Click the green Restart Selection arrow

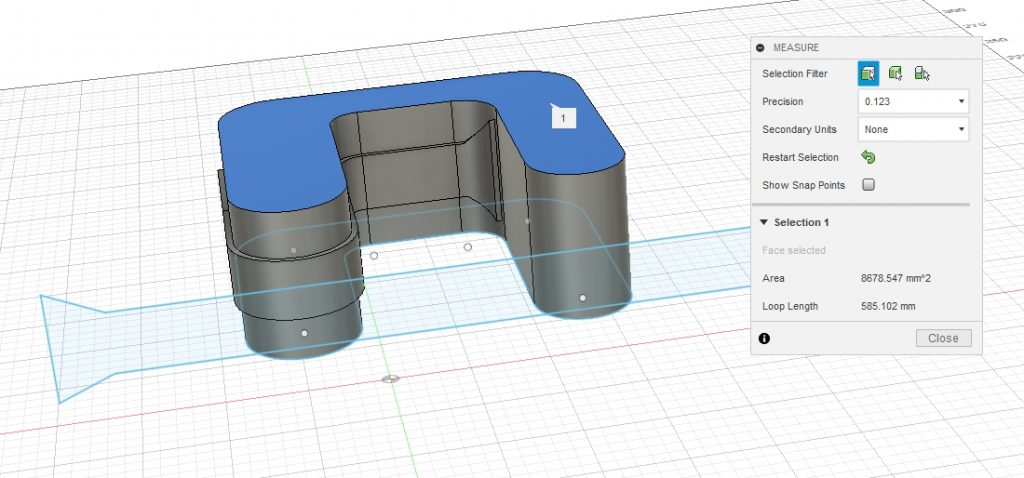pos(868,157)
